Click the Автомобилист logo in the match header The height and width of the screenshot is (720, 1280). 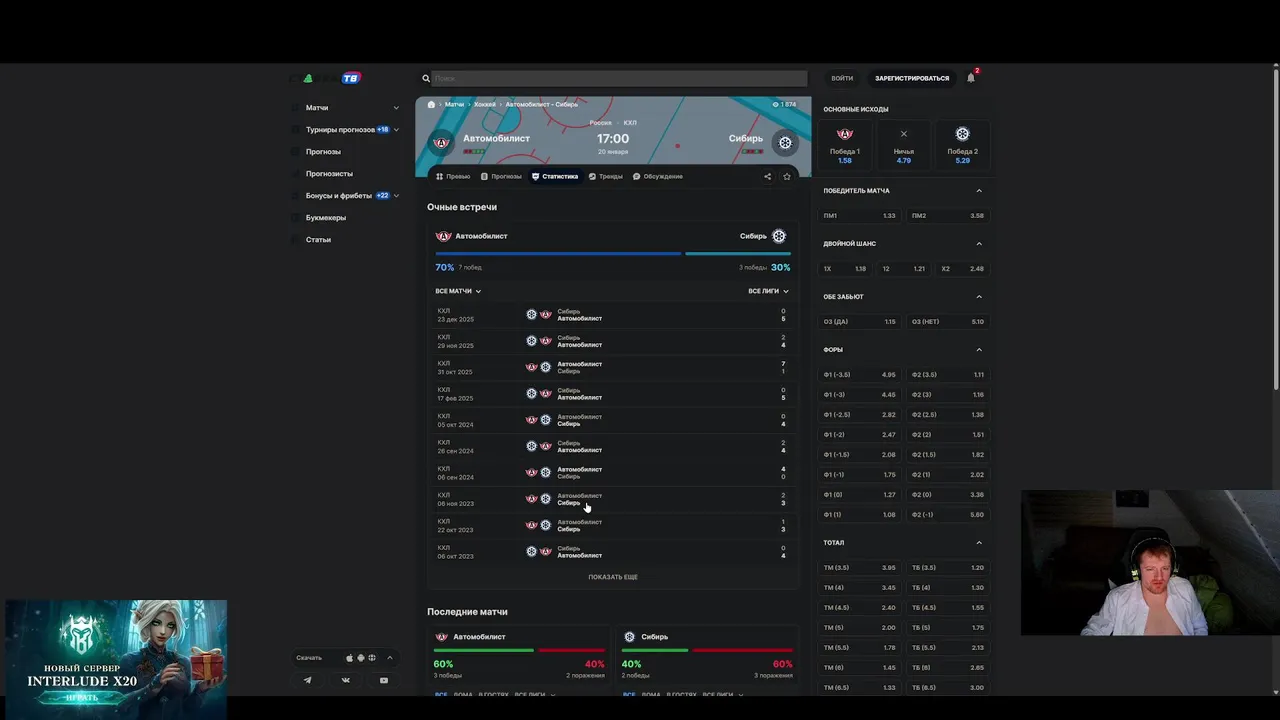click(x=441, y=142)
